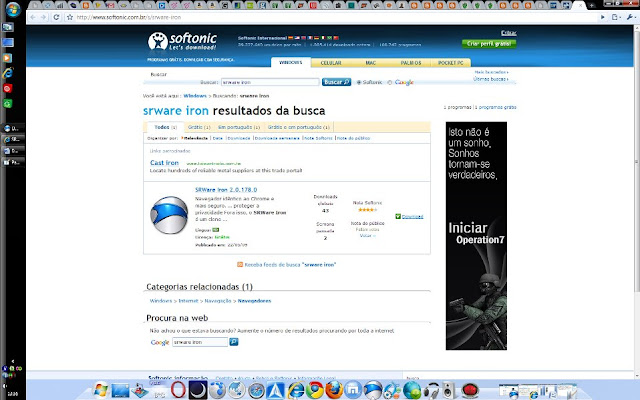
Task: Open the Windows flag icon in dock
Action: coord(100,390)
